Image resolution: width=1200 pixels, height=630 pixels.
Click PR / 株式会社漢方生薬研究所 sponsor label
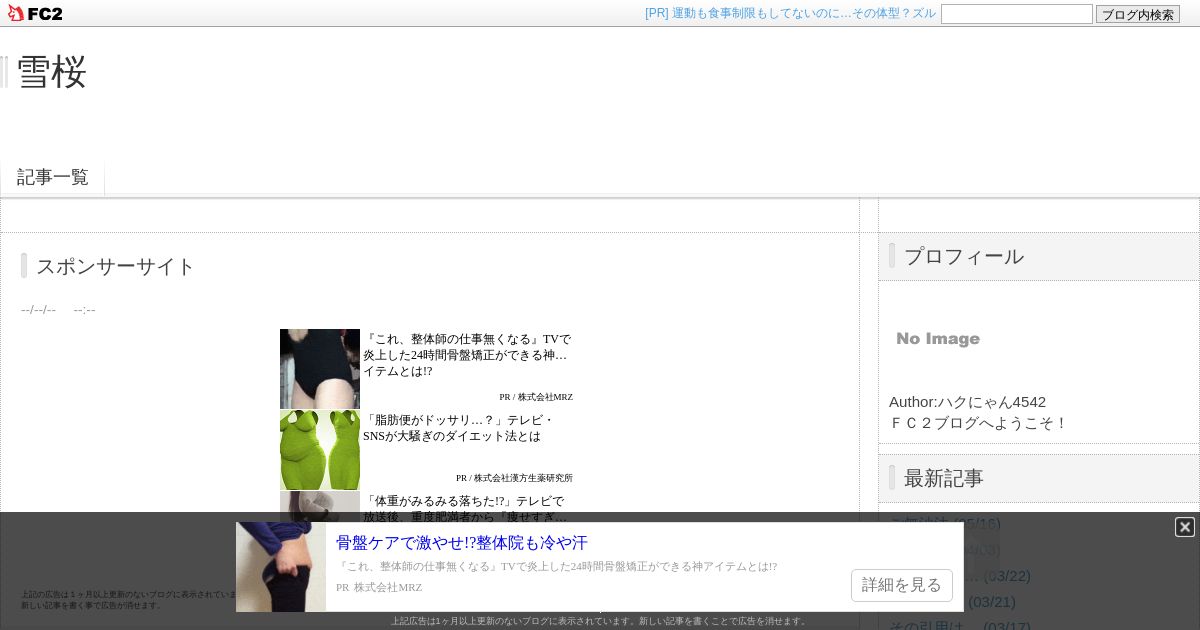(x=514, y=478)
